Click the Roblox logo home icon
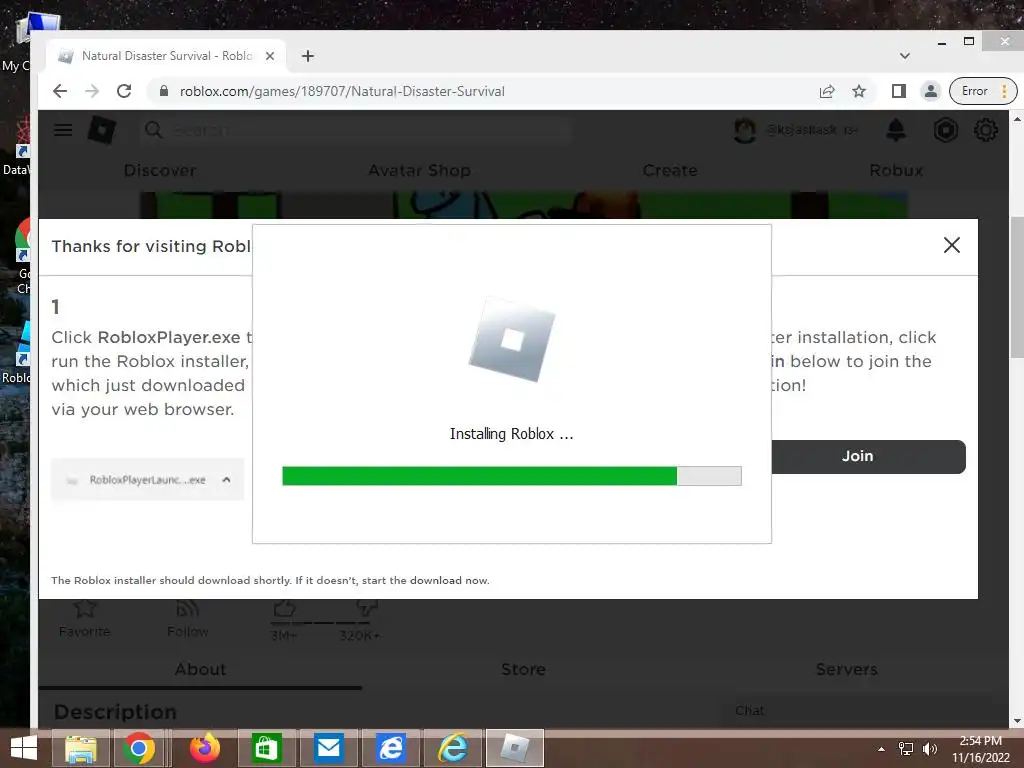The image size is (1024, 768). [102, 130]
